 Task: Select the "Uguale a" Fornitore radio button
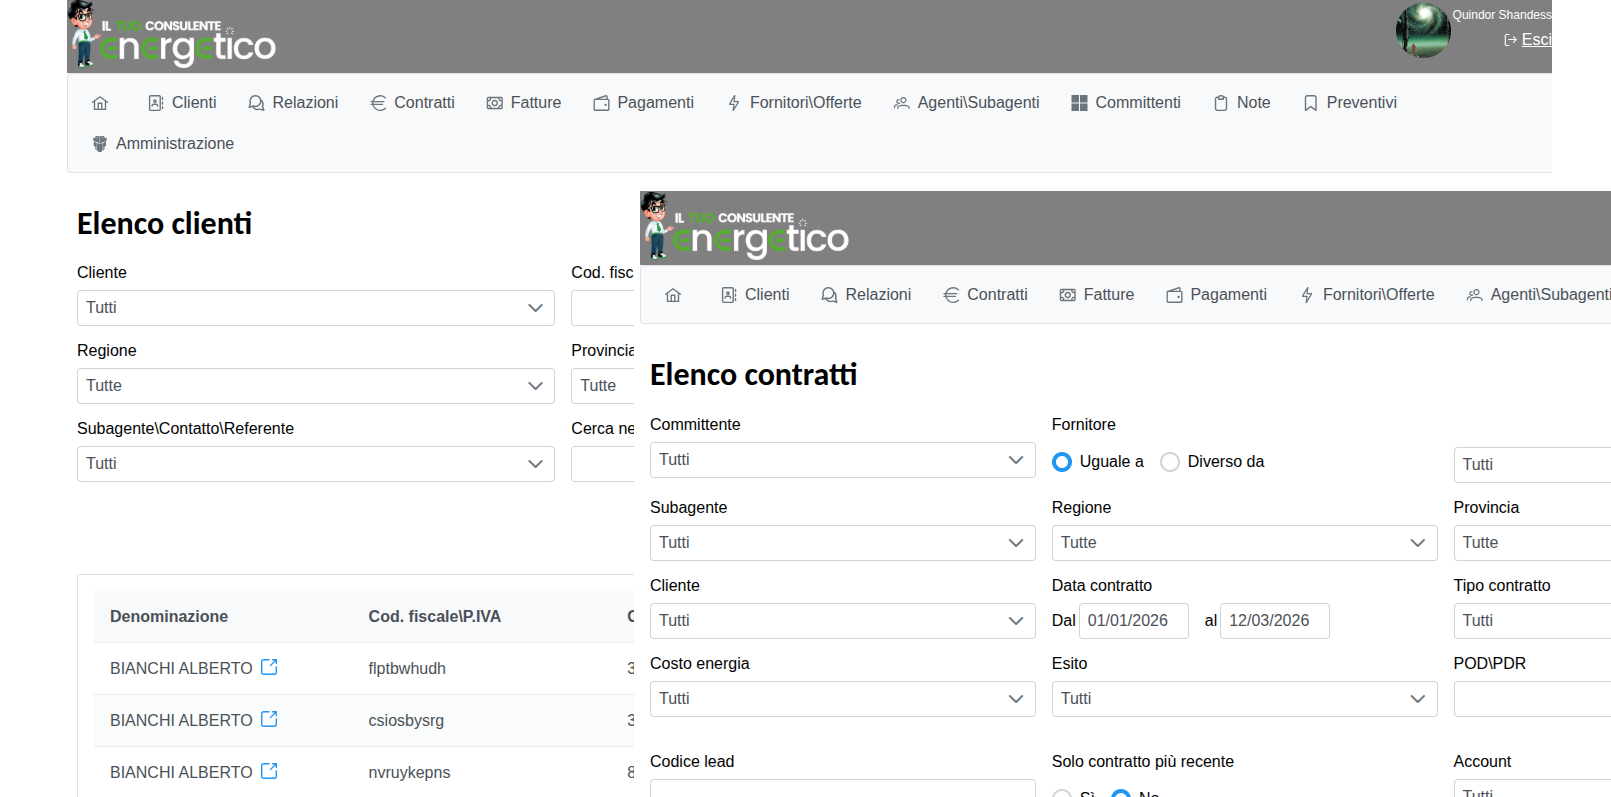(1062, 462)
